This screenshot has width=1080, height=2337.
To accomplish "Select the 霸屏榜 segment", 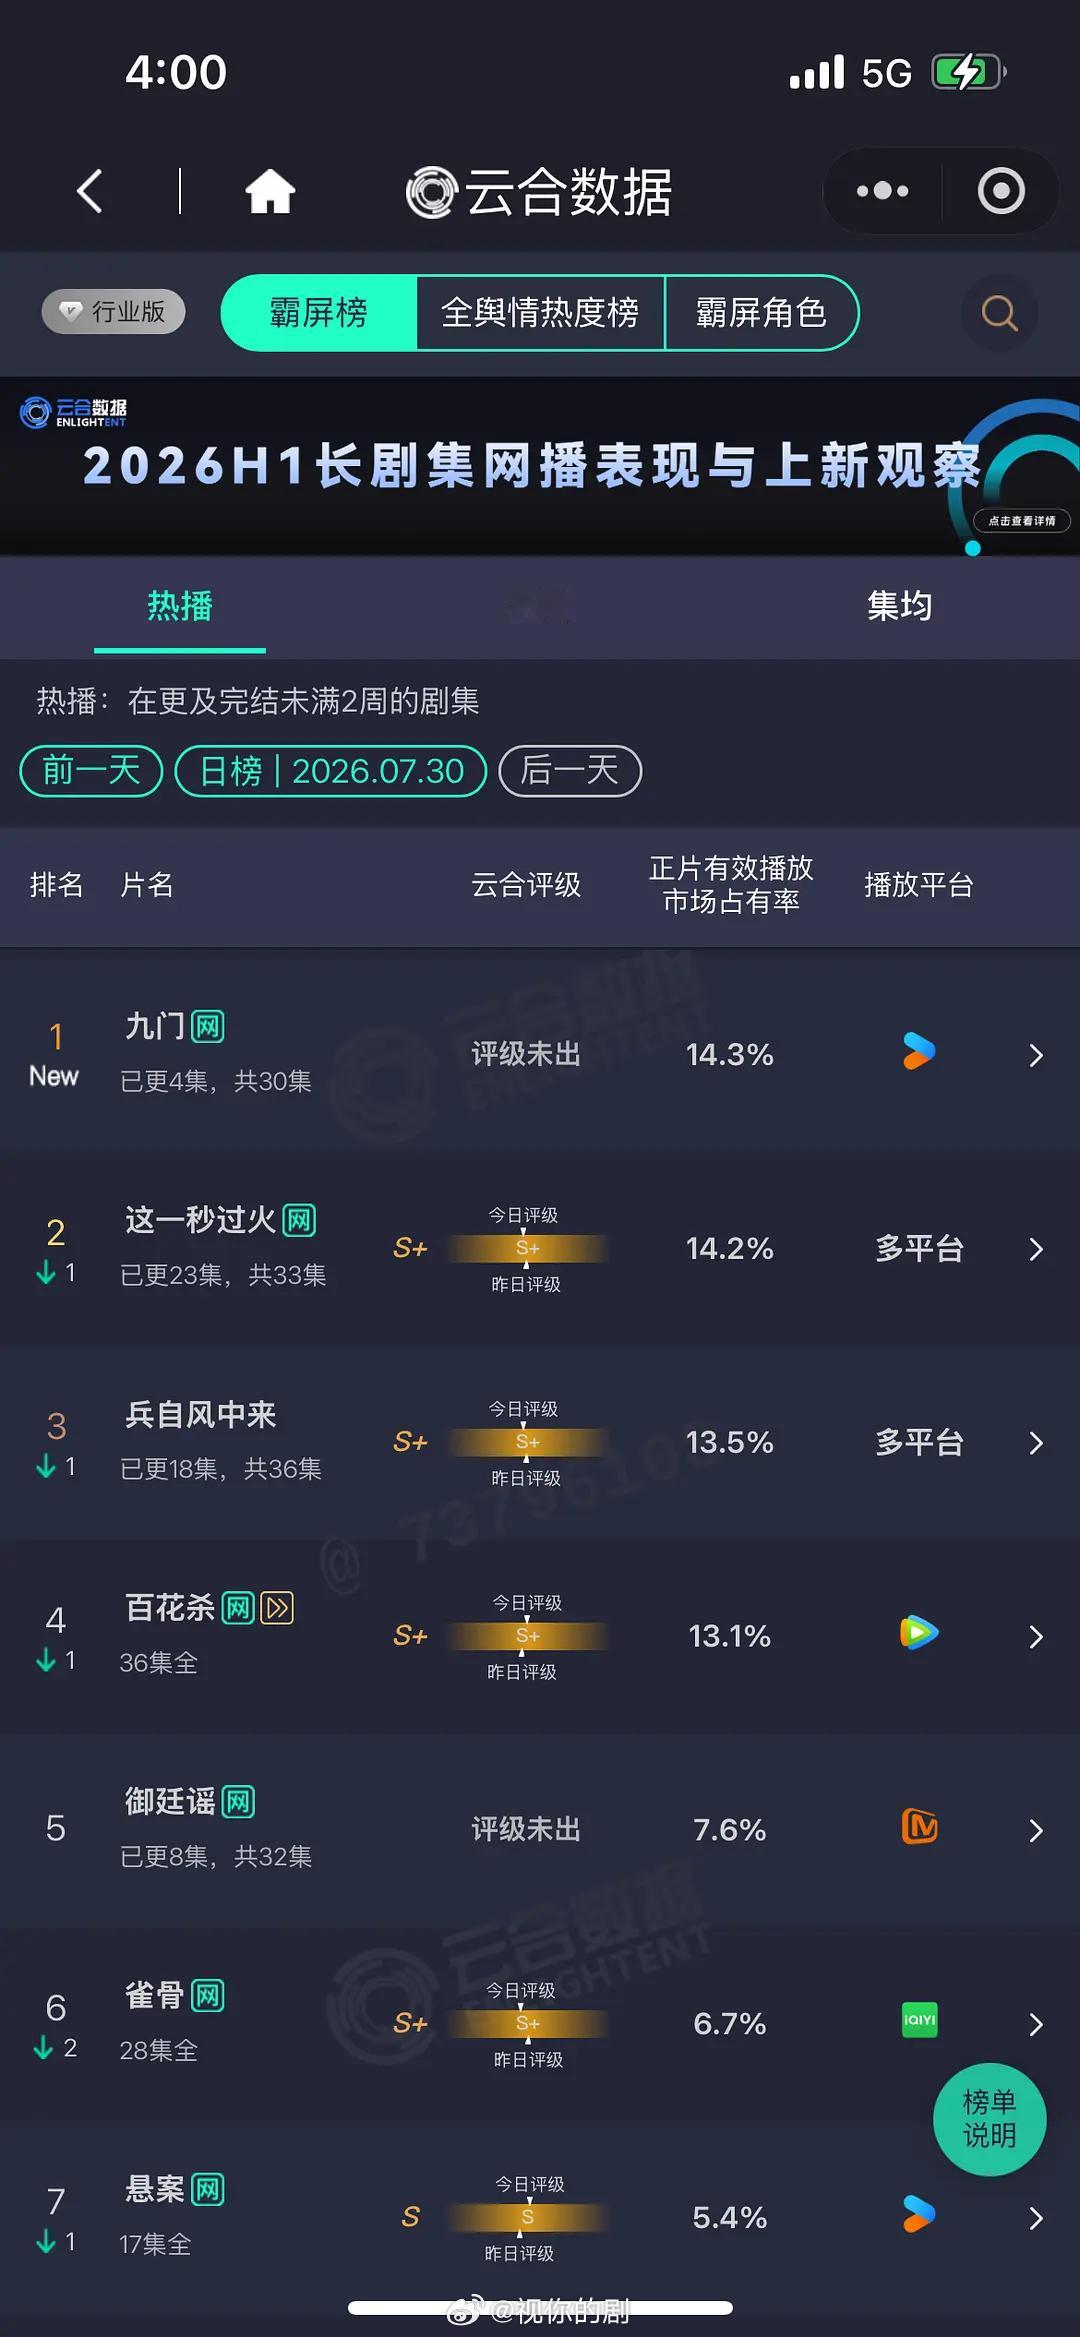I will coord(319,313).
